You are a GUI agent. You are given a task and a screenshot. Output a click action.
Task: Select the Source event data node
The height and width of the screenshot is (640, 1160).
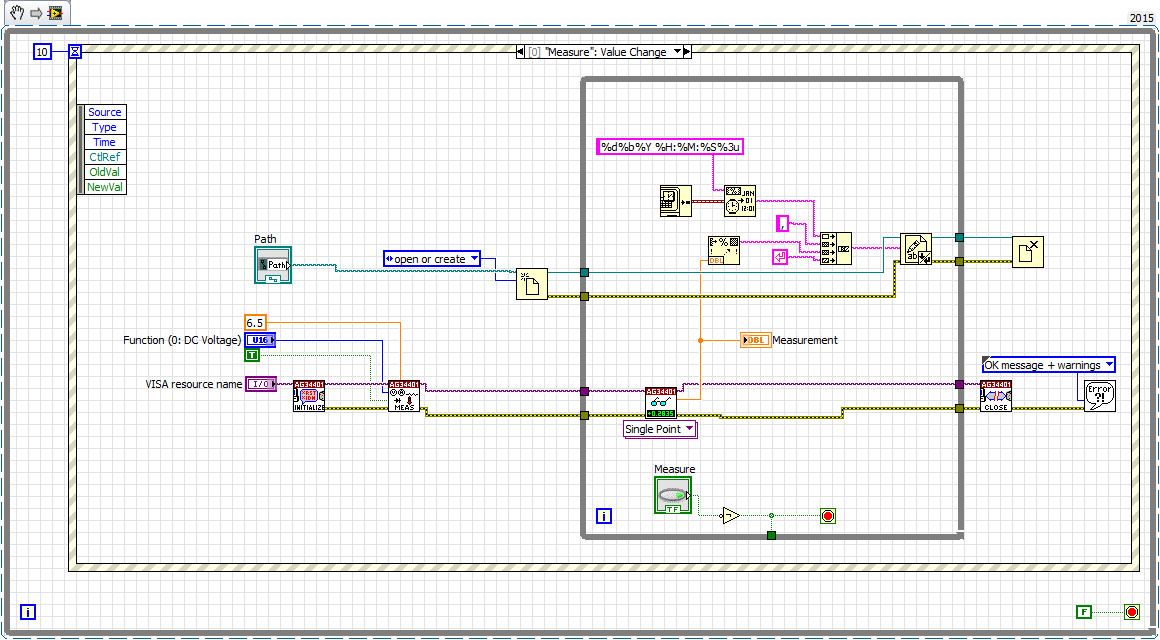104,112
